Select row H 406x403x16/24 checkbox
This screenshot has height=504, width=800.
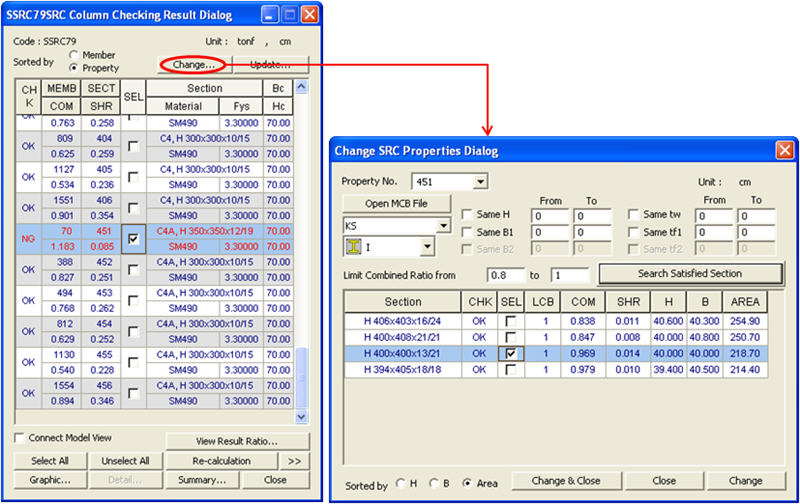[x=511, y=320]
